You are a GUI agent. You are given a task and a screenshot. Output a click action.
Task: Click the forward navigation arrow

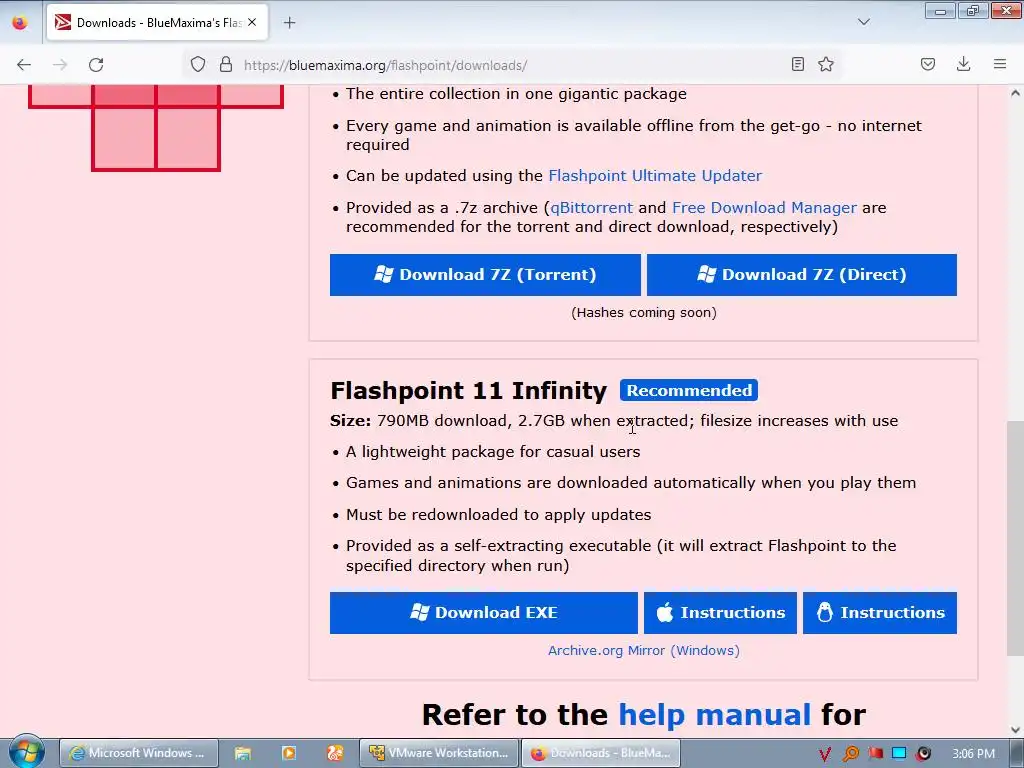60,65
